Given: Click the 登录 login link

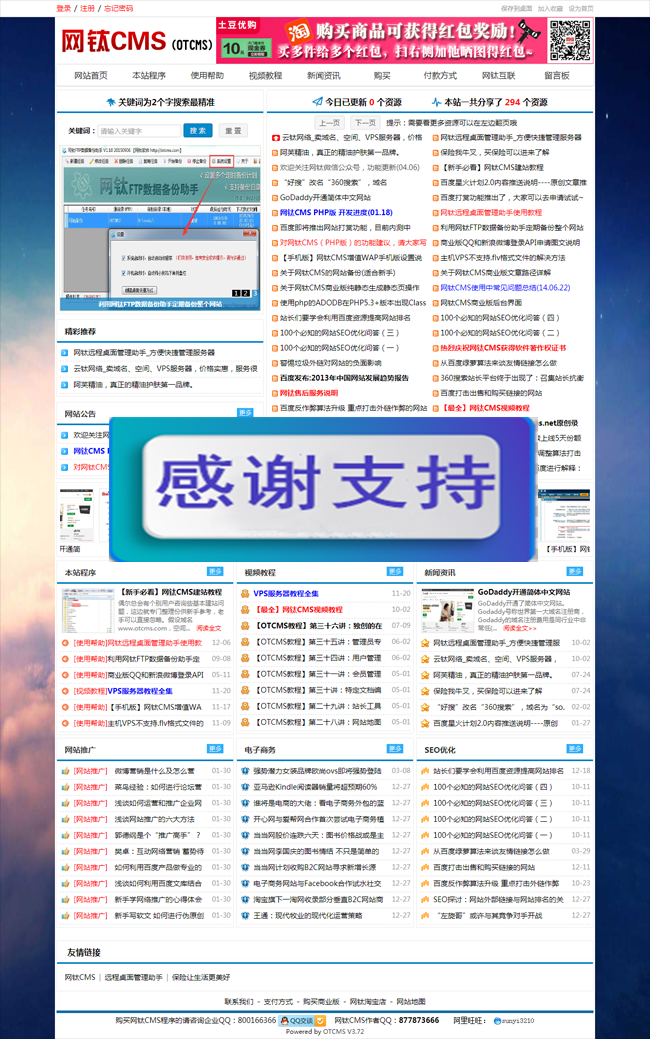Looking at the screenshot, I should coord(64,9).
